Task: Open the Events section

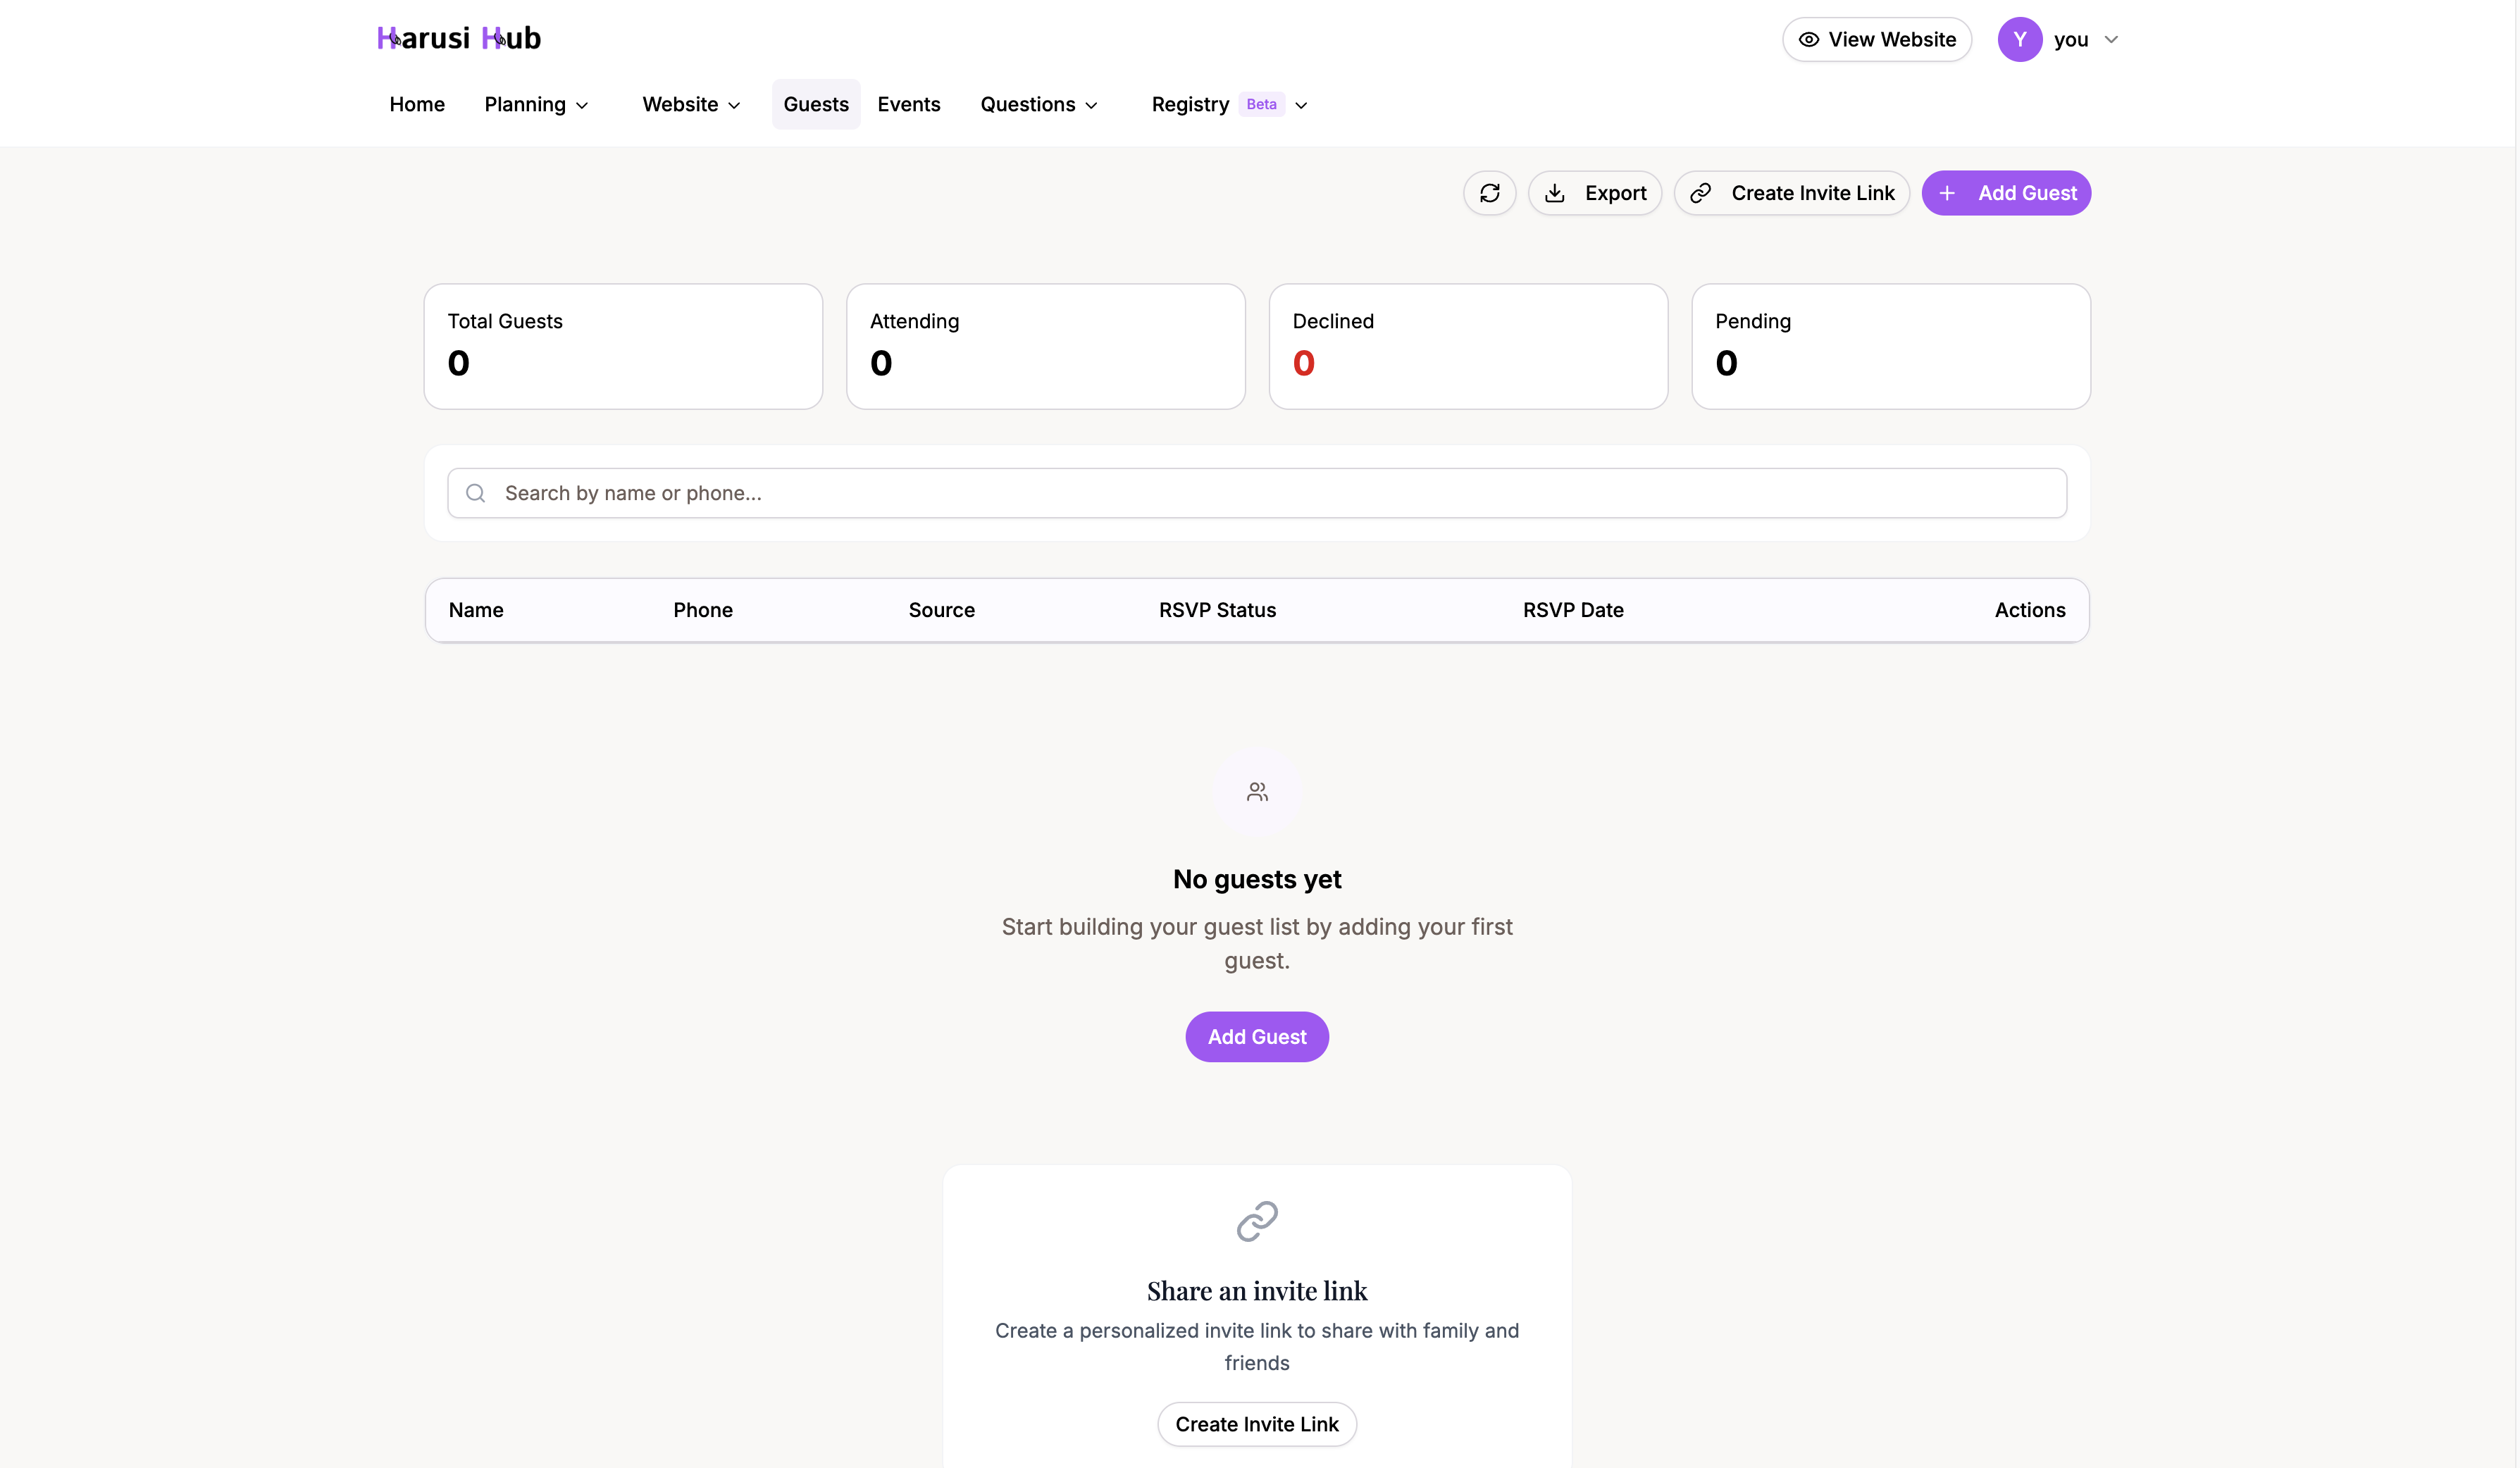Action: tap(908, 104)
